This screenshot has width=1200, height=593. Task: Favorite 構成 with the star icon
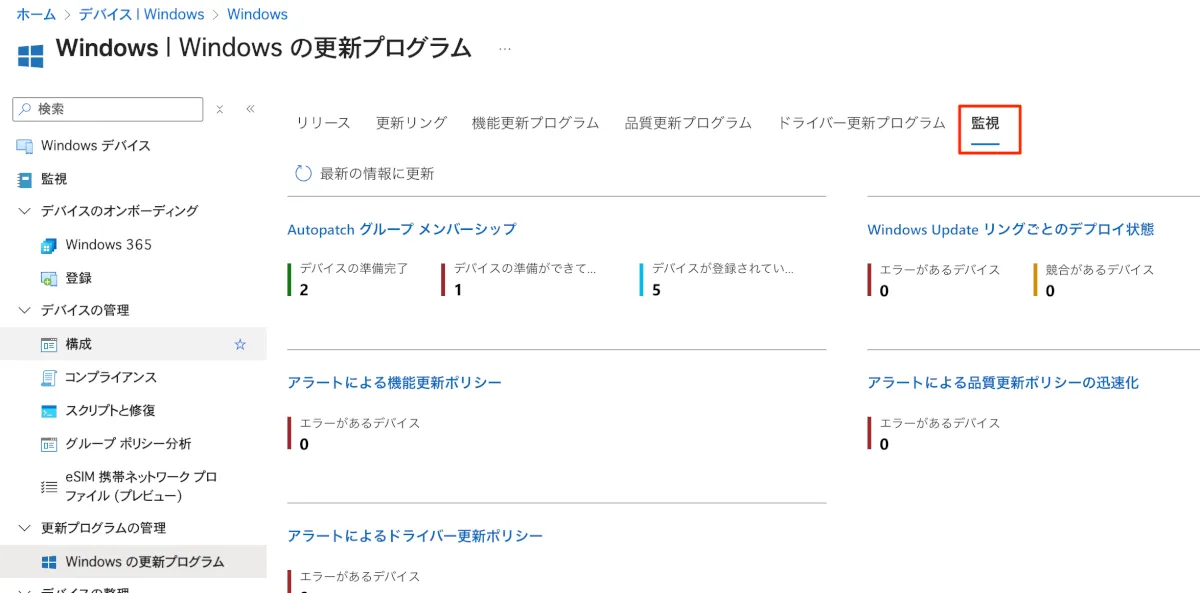tap(240, 344)
